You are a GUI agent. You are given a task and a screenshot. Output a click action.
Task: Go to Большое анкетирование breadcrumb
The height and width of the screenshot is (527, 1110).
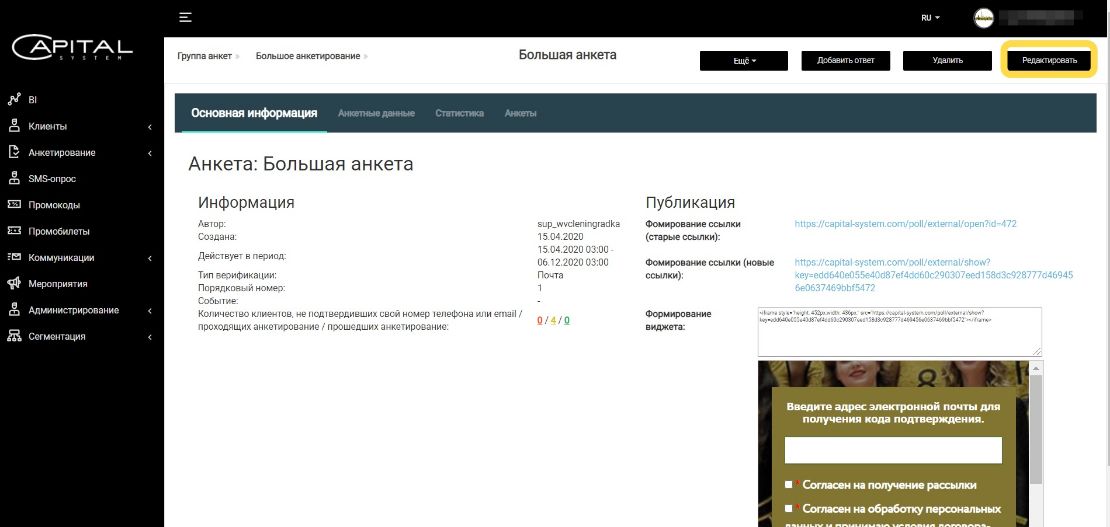point(307,56)
